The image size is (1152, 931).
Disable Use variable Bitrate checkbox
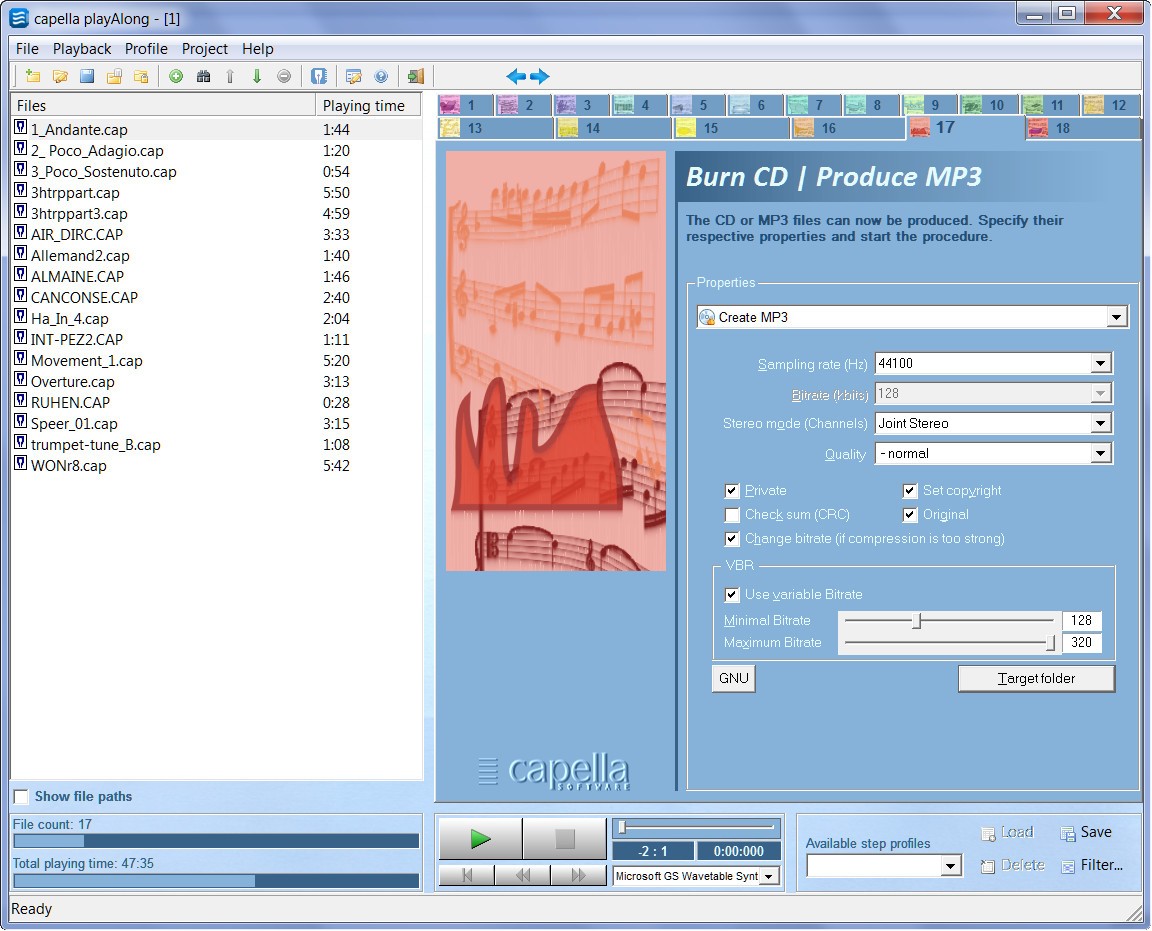[x=732, y=595]
